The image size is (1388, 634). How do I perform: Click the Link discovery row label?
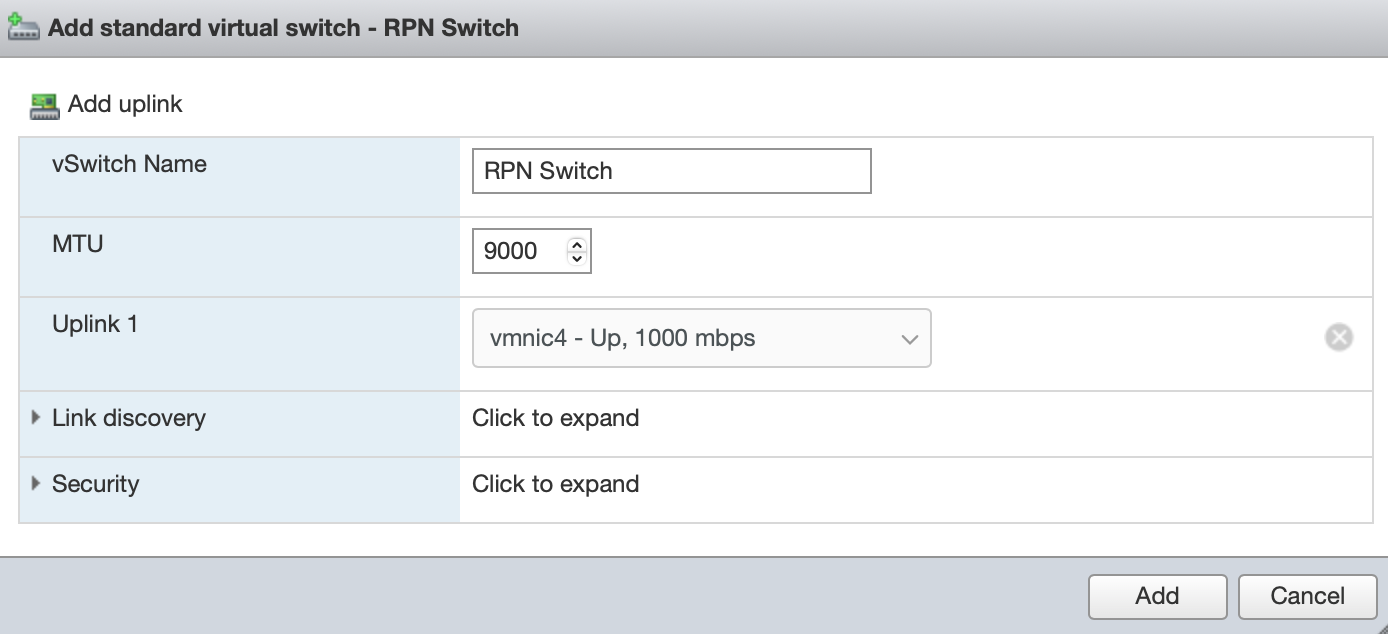tap(128, 418)
